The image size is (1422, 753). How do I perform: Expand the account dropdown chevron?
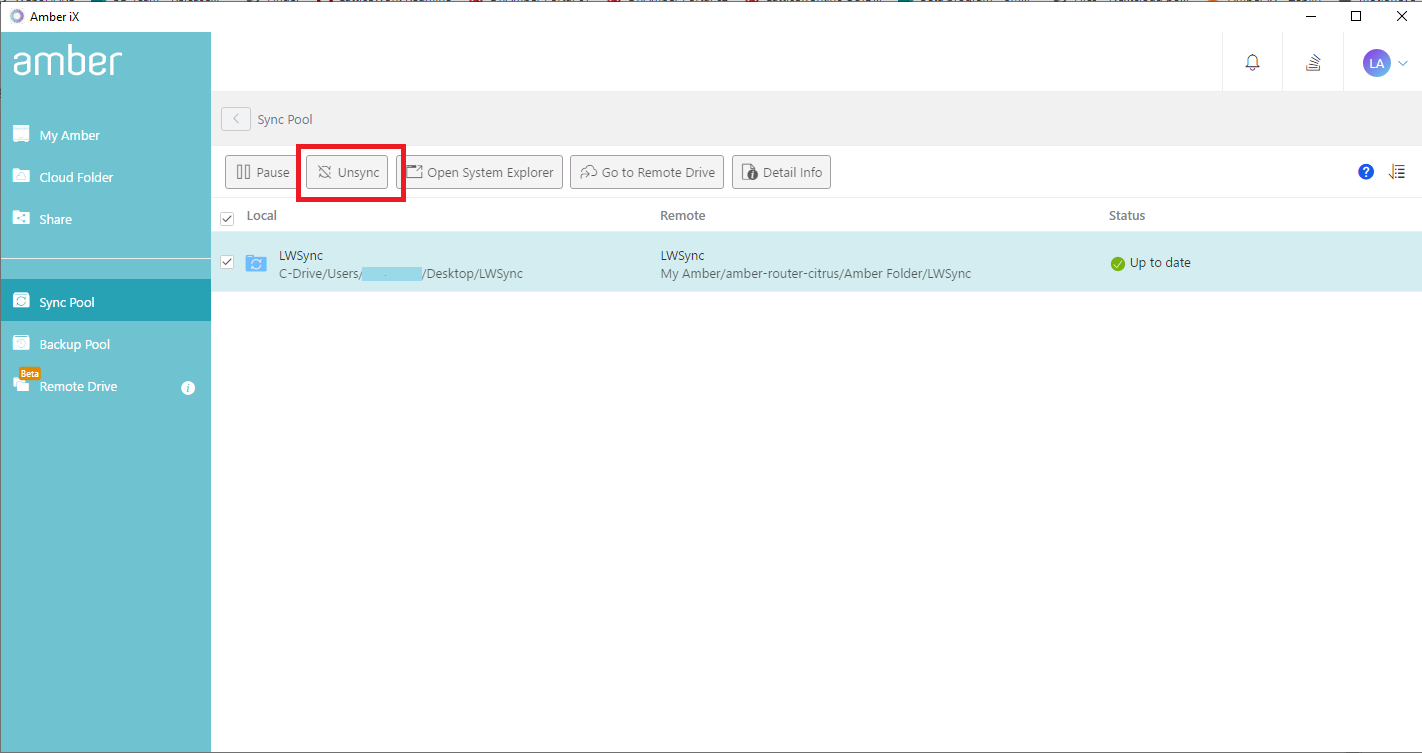(1403, 63)
